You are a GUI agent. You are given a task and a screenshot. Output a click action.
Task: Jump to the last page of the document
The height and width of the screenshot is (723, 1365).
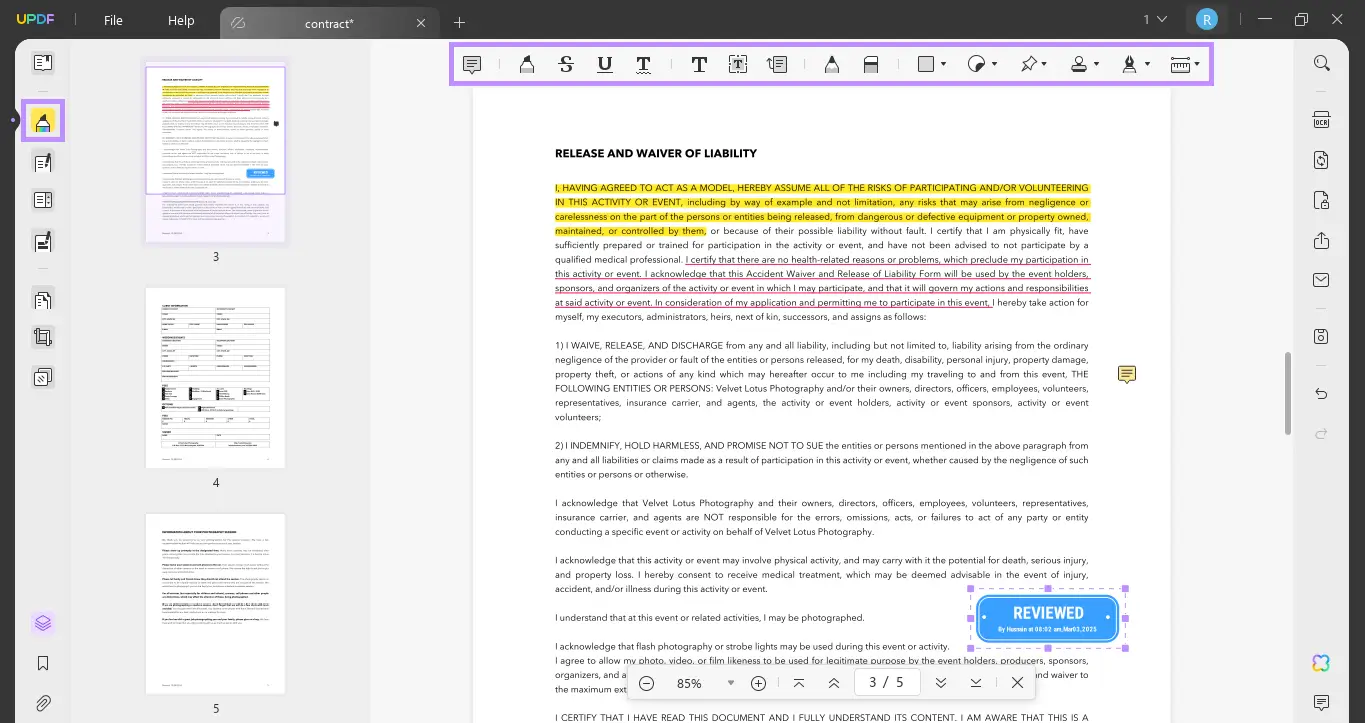(x=975, y=683)
